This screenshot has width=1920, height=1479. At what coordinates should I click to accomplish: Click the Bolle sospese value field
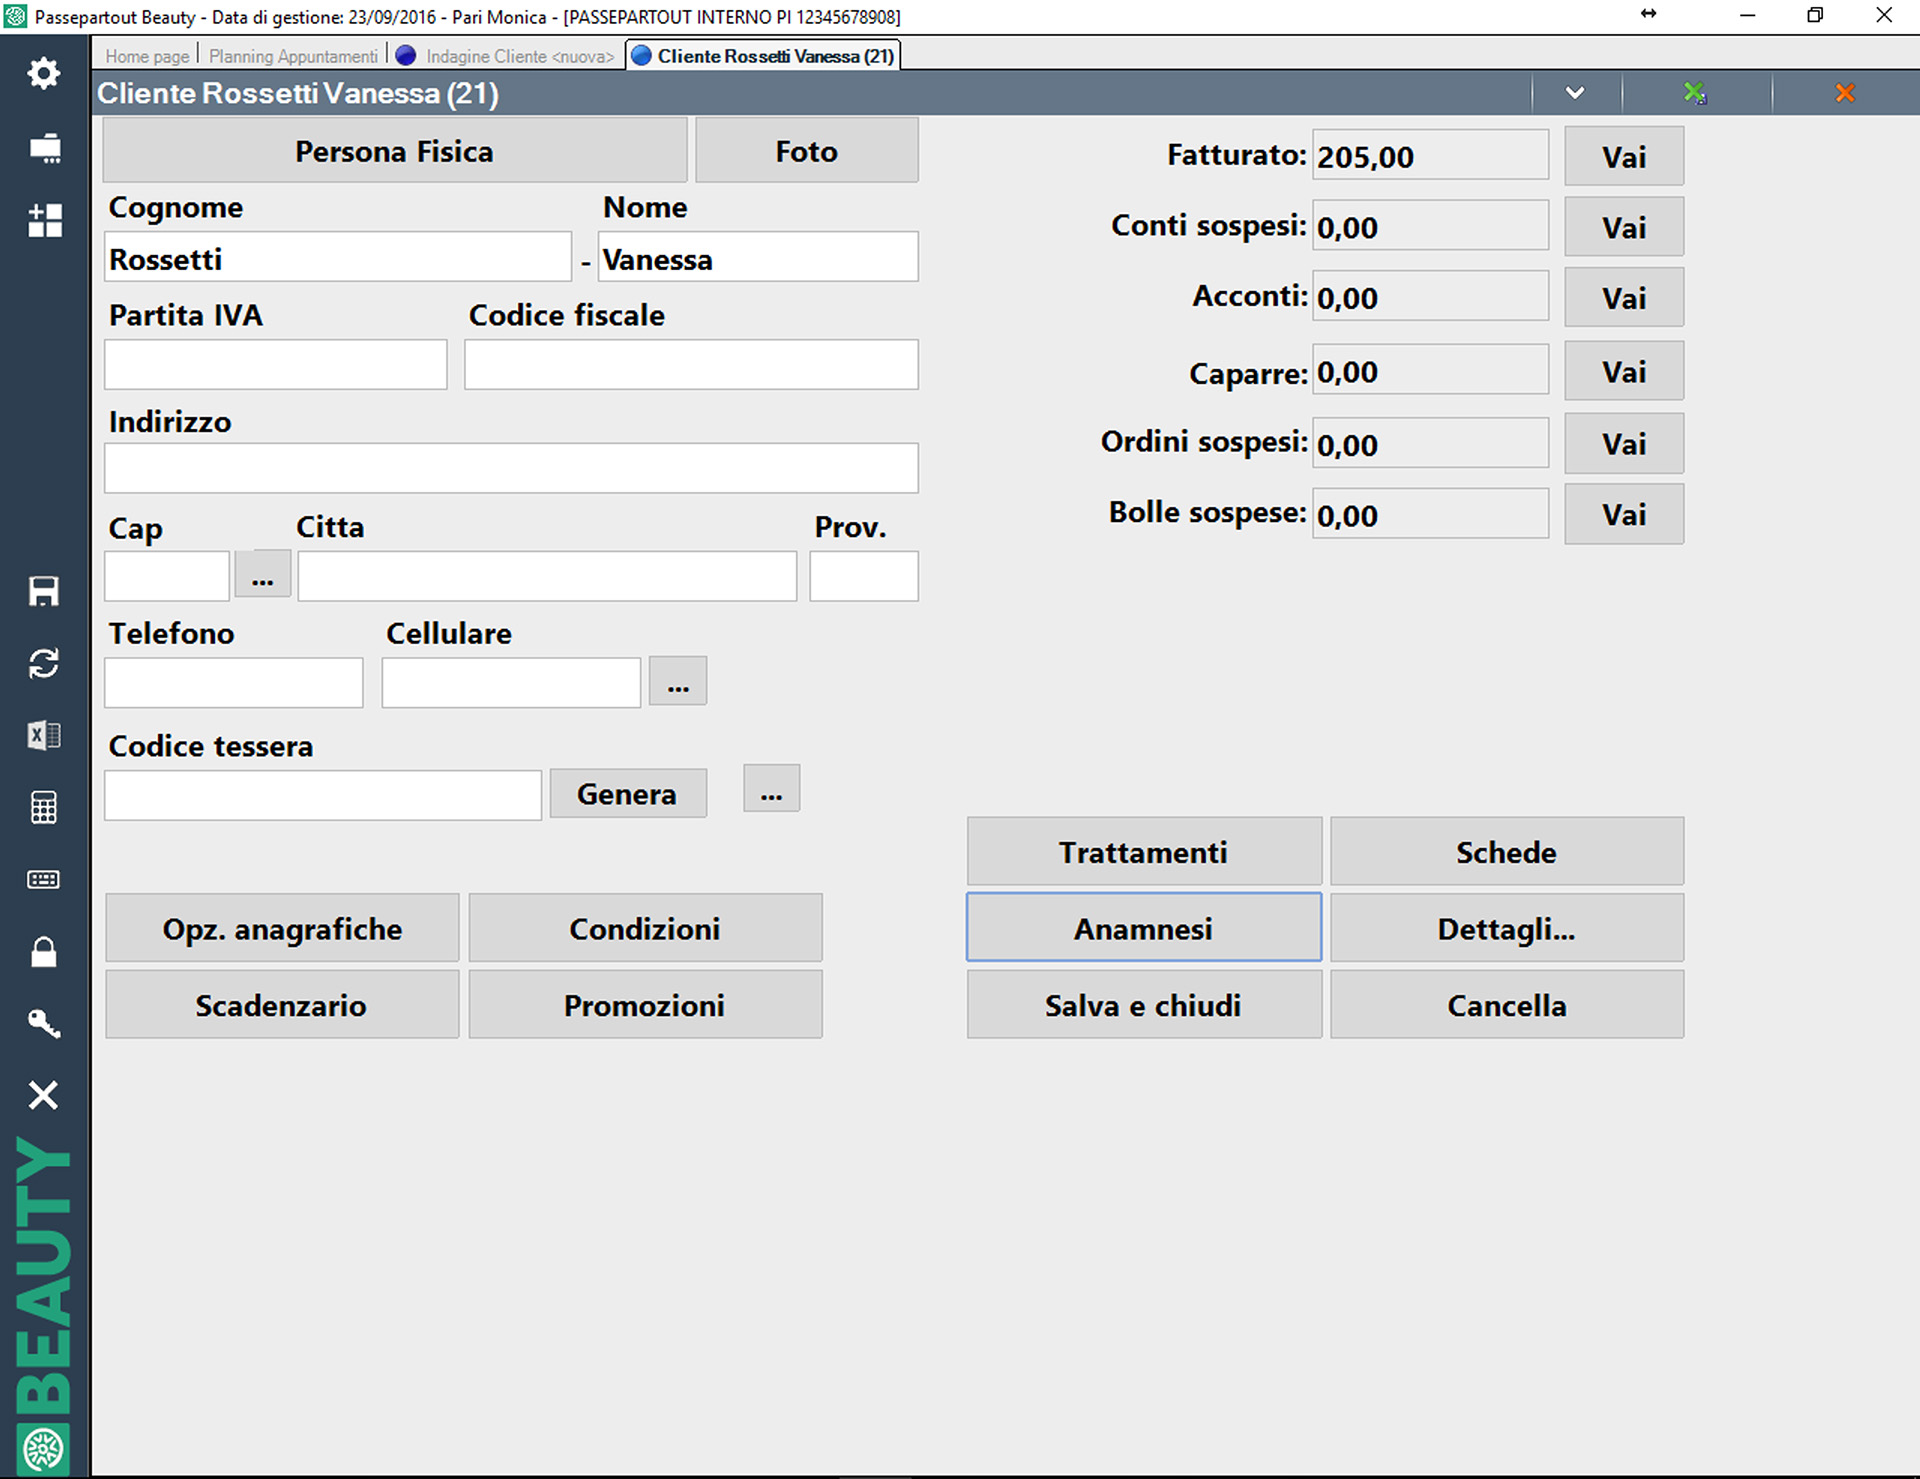coord(1430,514)
